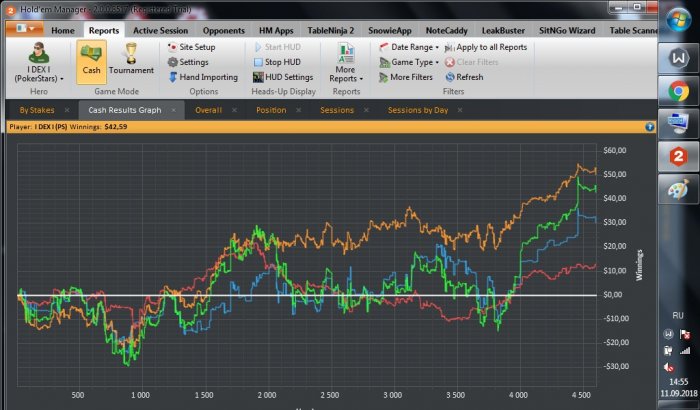Open Hand Importing

tap(203, 77)
